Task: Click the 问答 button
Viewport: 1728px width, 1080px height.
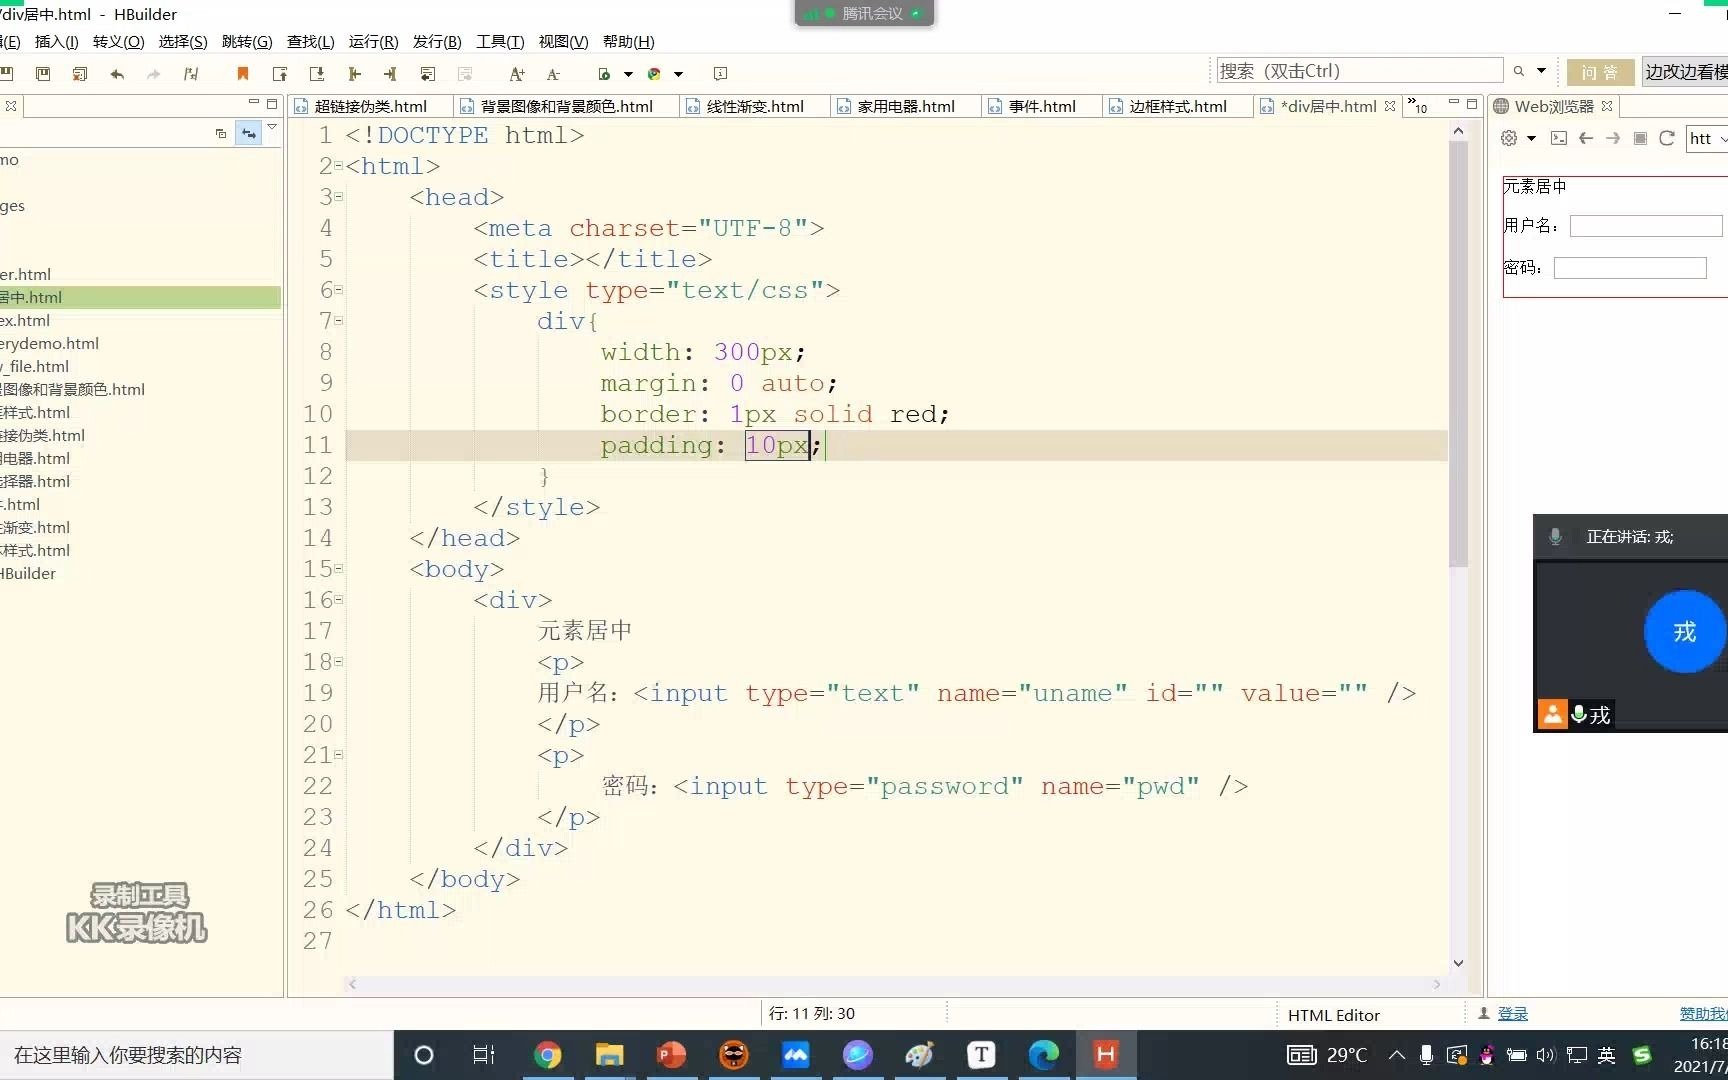Action: pyautogui.click(x=1600, y=72)
